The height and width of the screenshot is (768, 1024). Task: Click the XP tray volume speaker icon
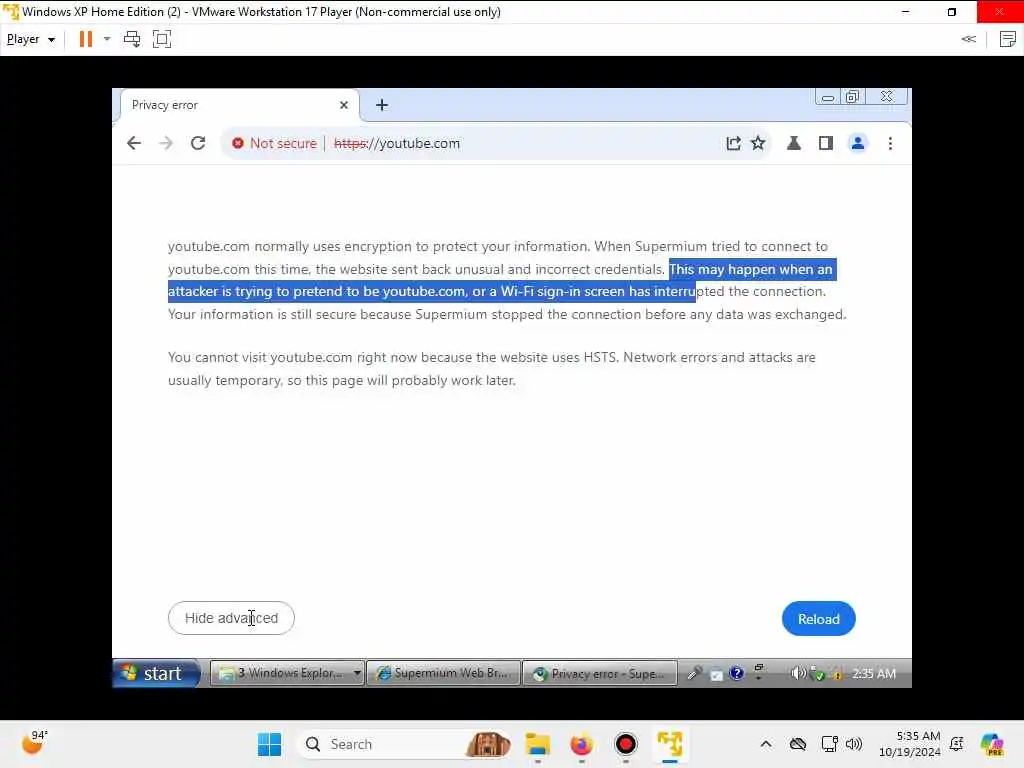coord(797,673)
